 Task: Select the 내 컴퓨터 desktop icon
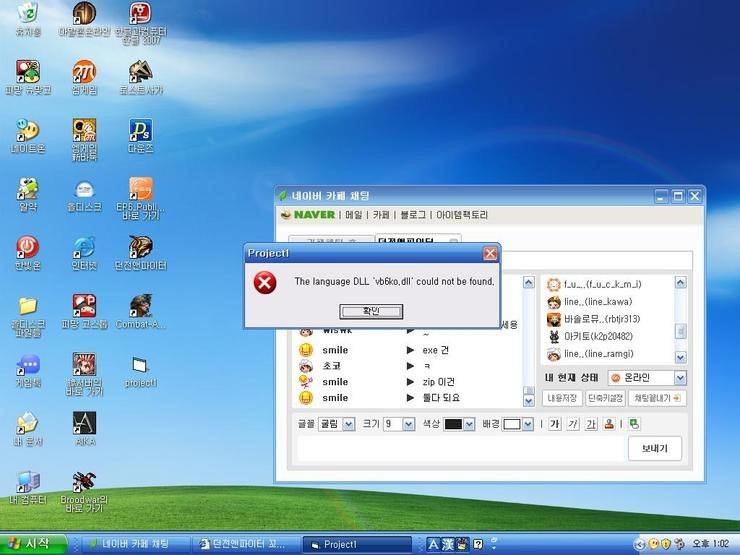28,487
